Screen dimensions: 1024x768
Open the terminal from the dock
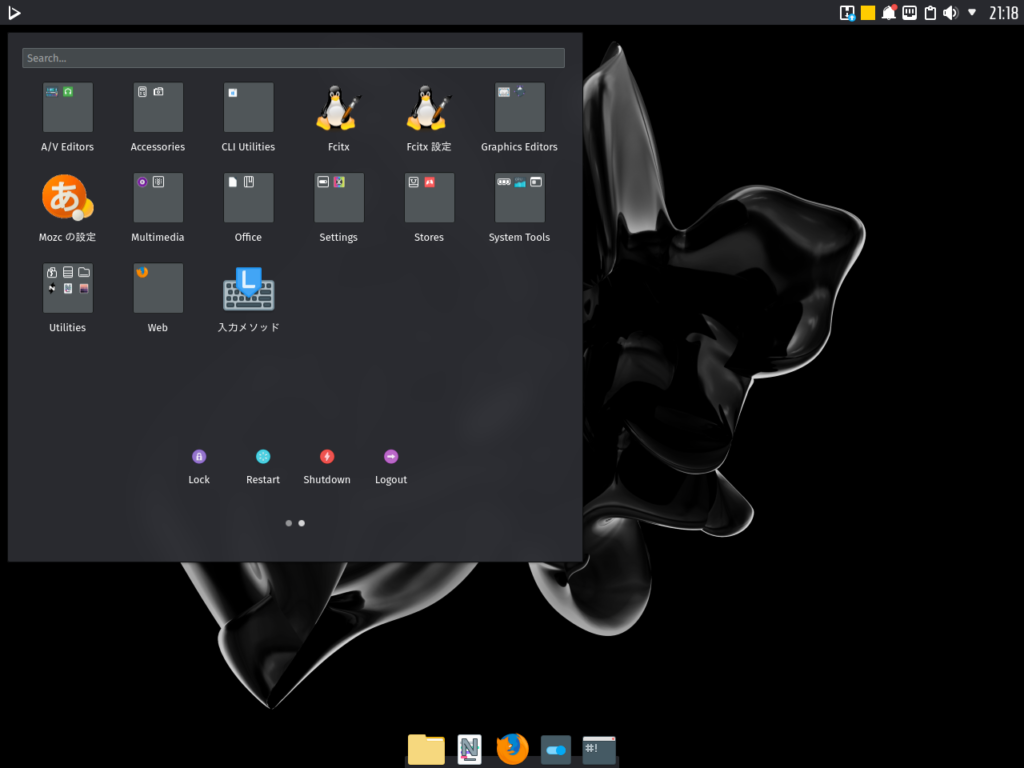598,748
